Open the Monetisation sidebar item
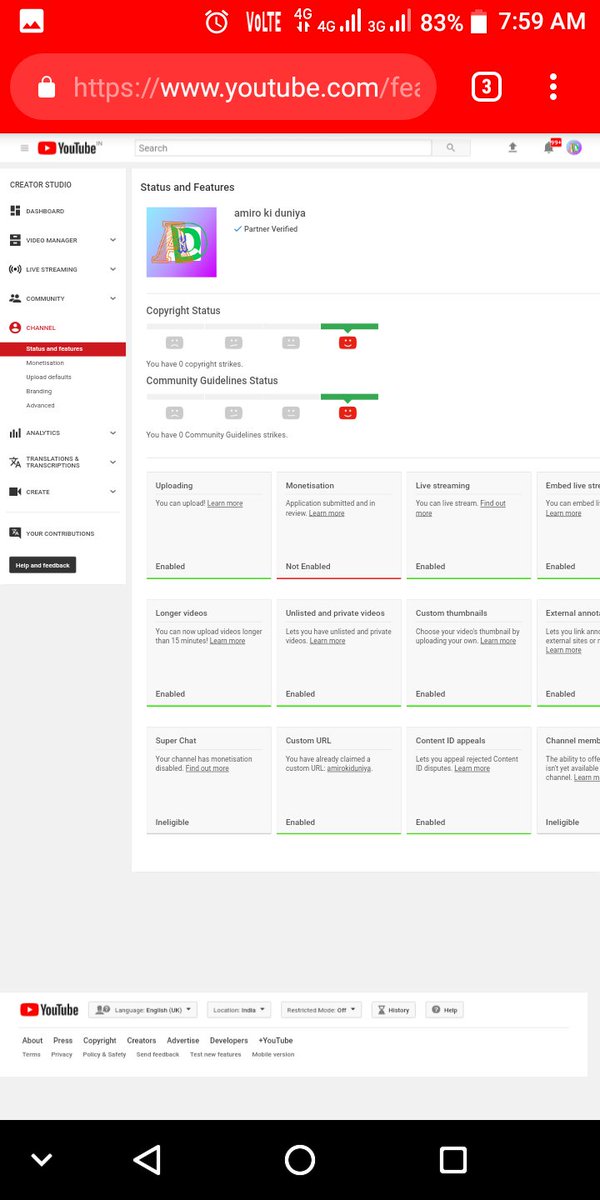Screen dimensions: 600x1200 coord(45,363)
